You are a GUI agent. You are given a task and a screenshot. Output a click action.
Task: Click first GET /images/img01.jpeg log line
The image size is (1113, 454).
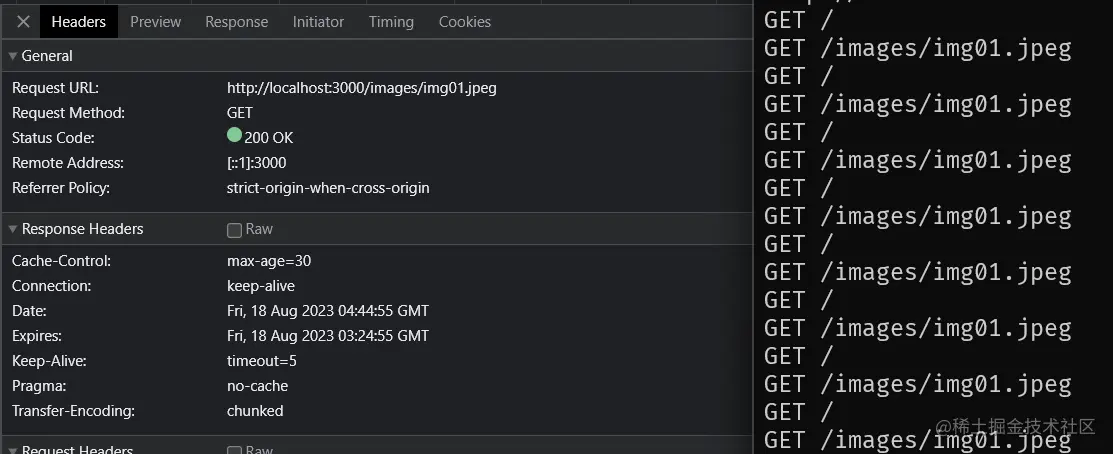click(917, 48)
